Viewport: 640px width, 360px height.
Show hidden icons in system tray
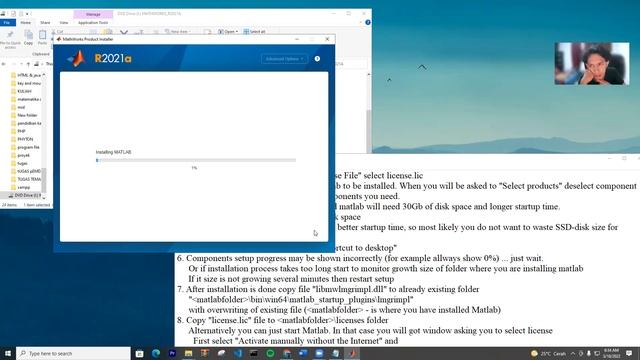pyautogui.click(x=573, y=353)
